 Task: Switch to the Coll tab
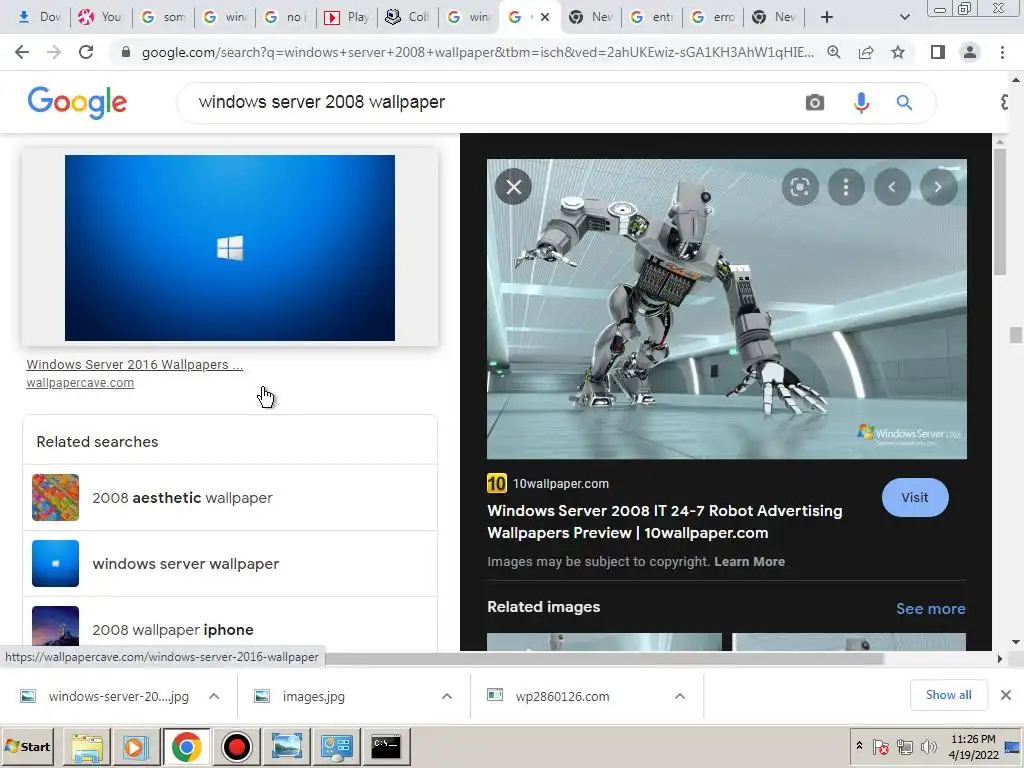pos(408,18)
